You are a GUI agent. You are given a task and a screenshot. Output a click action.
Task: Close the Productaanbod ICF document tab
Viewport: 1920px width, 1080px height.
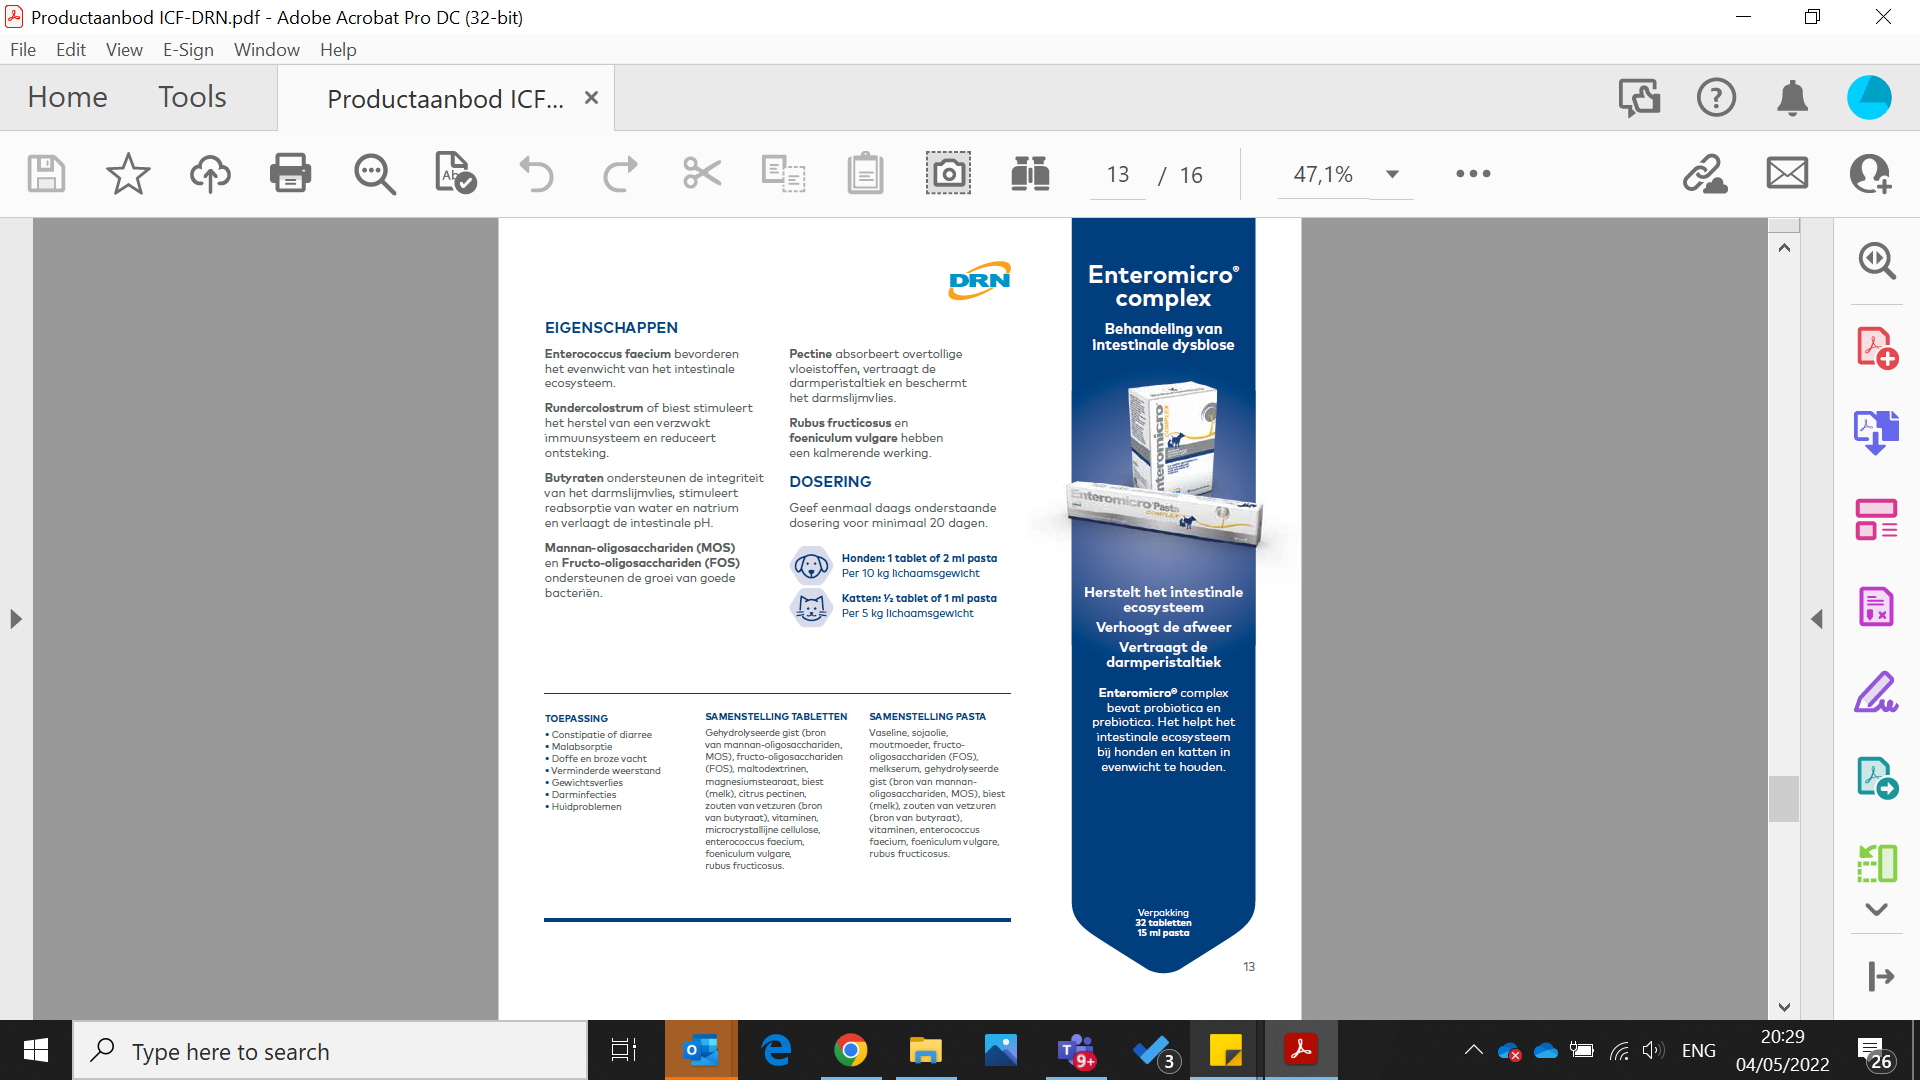tap(591, 98)
